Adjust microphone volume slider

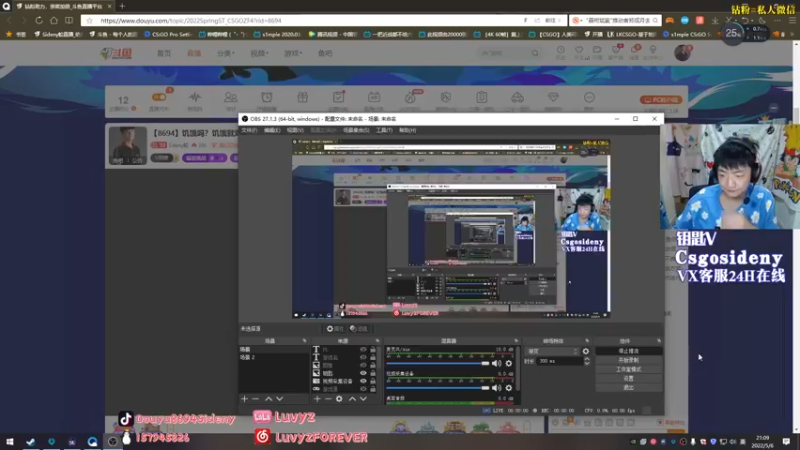pos(438,363)
